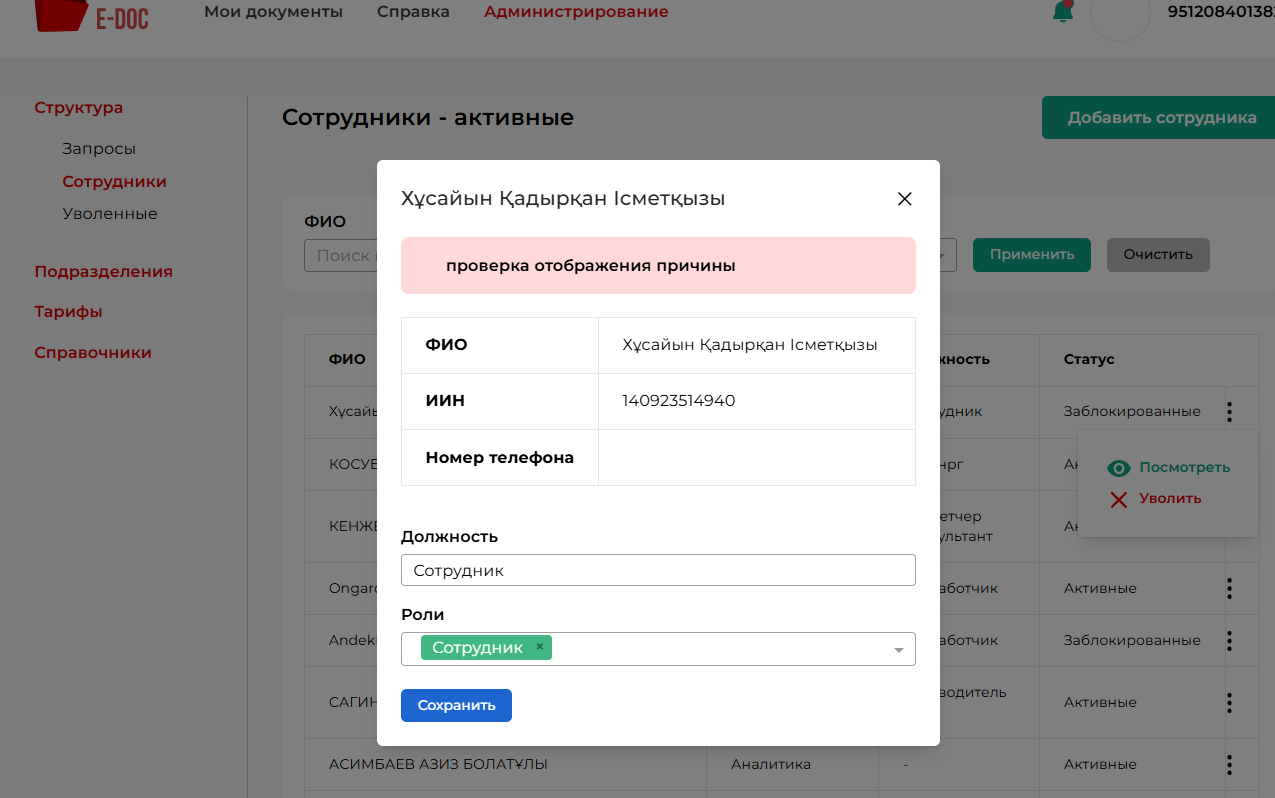The width and height of the screenshot is (1275, 798).
Task: Close the employee details dialog
Action: 904,199
